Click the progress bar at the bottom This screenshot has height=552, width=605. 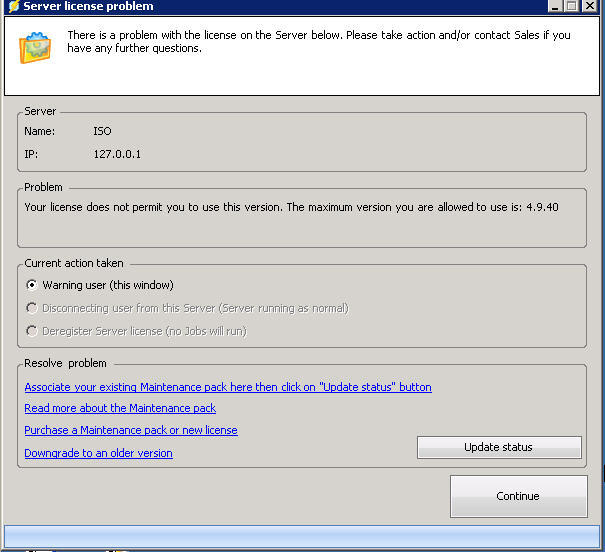pyautogui.click(x=300, y=536)
